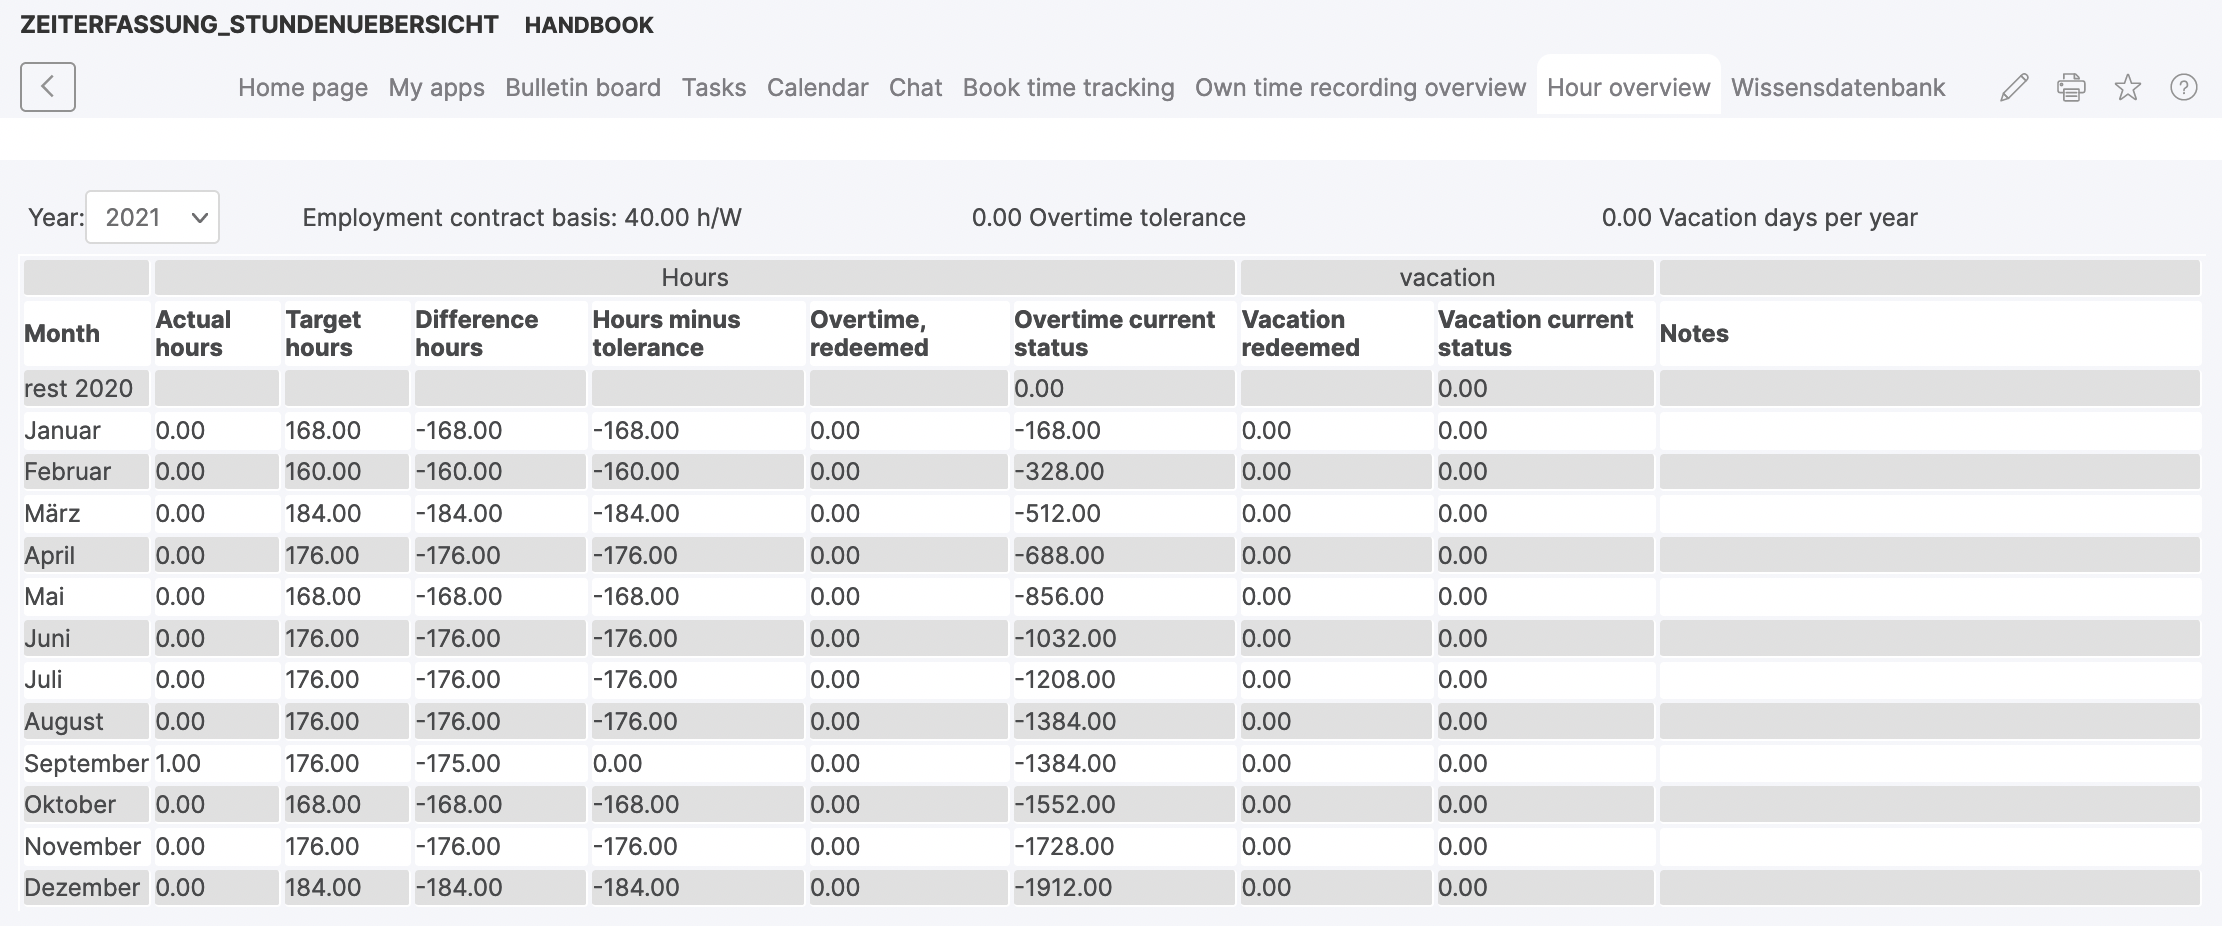Mark this page as favorite with star icon
Image resolution: width=2222 pixels, height=926 pixels.
pos(2128,87)
